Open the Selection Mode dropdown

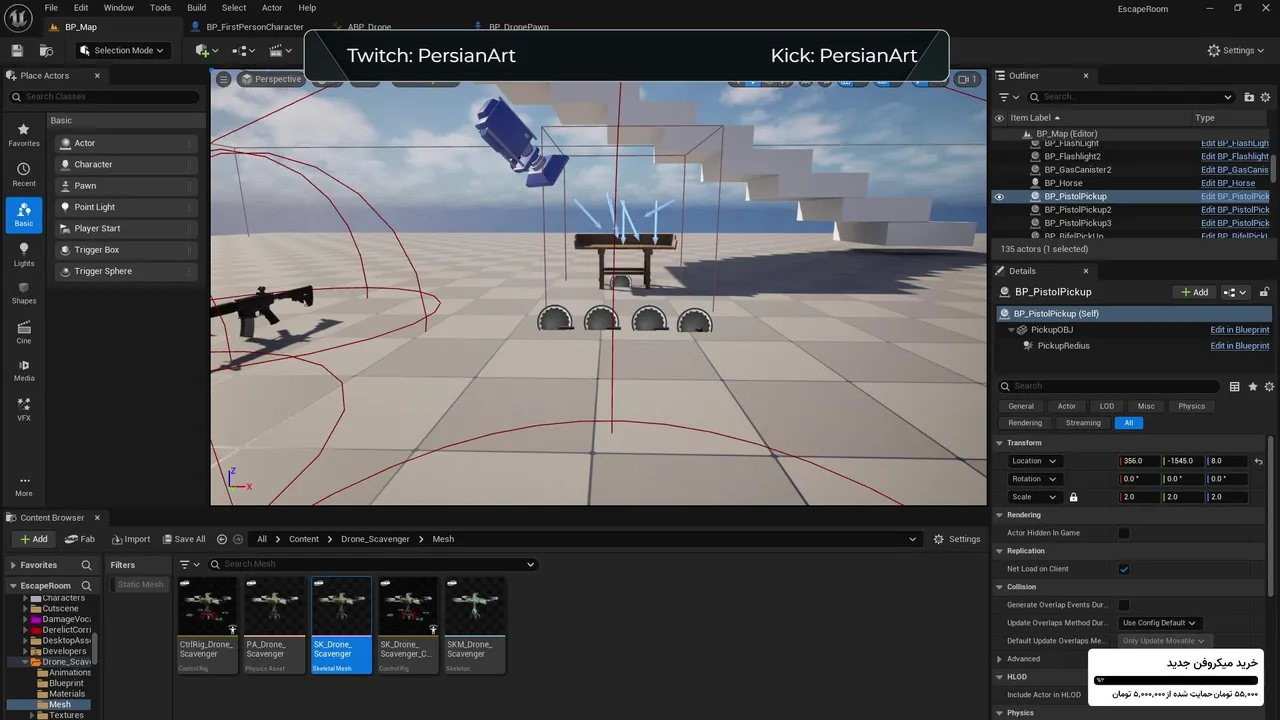click(x=122, y=50)
